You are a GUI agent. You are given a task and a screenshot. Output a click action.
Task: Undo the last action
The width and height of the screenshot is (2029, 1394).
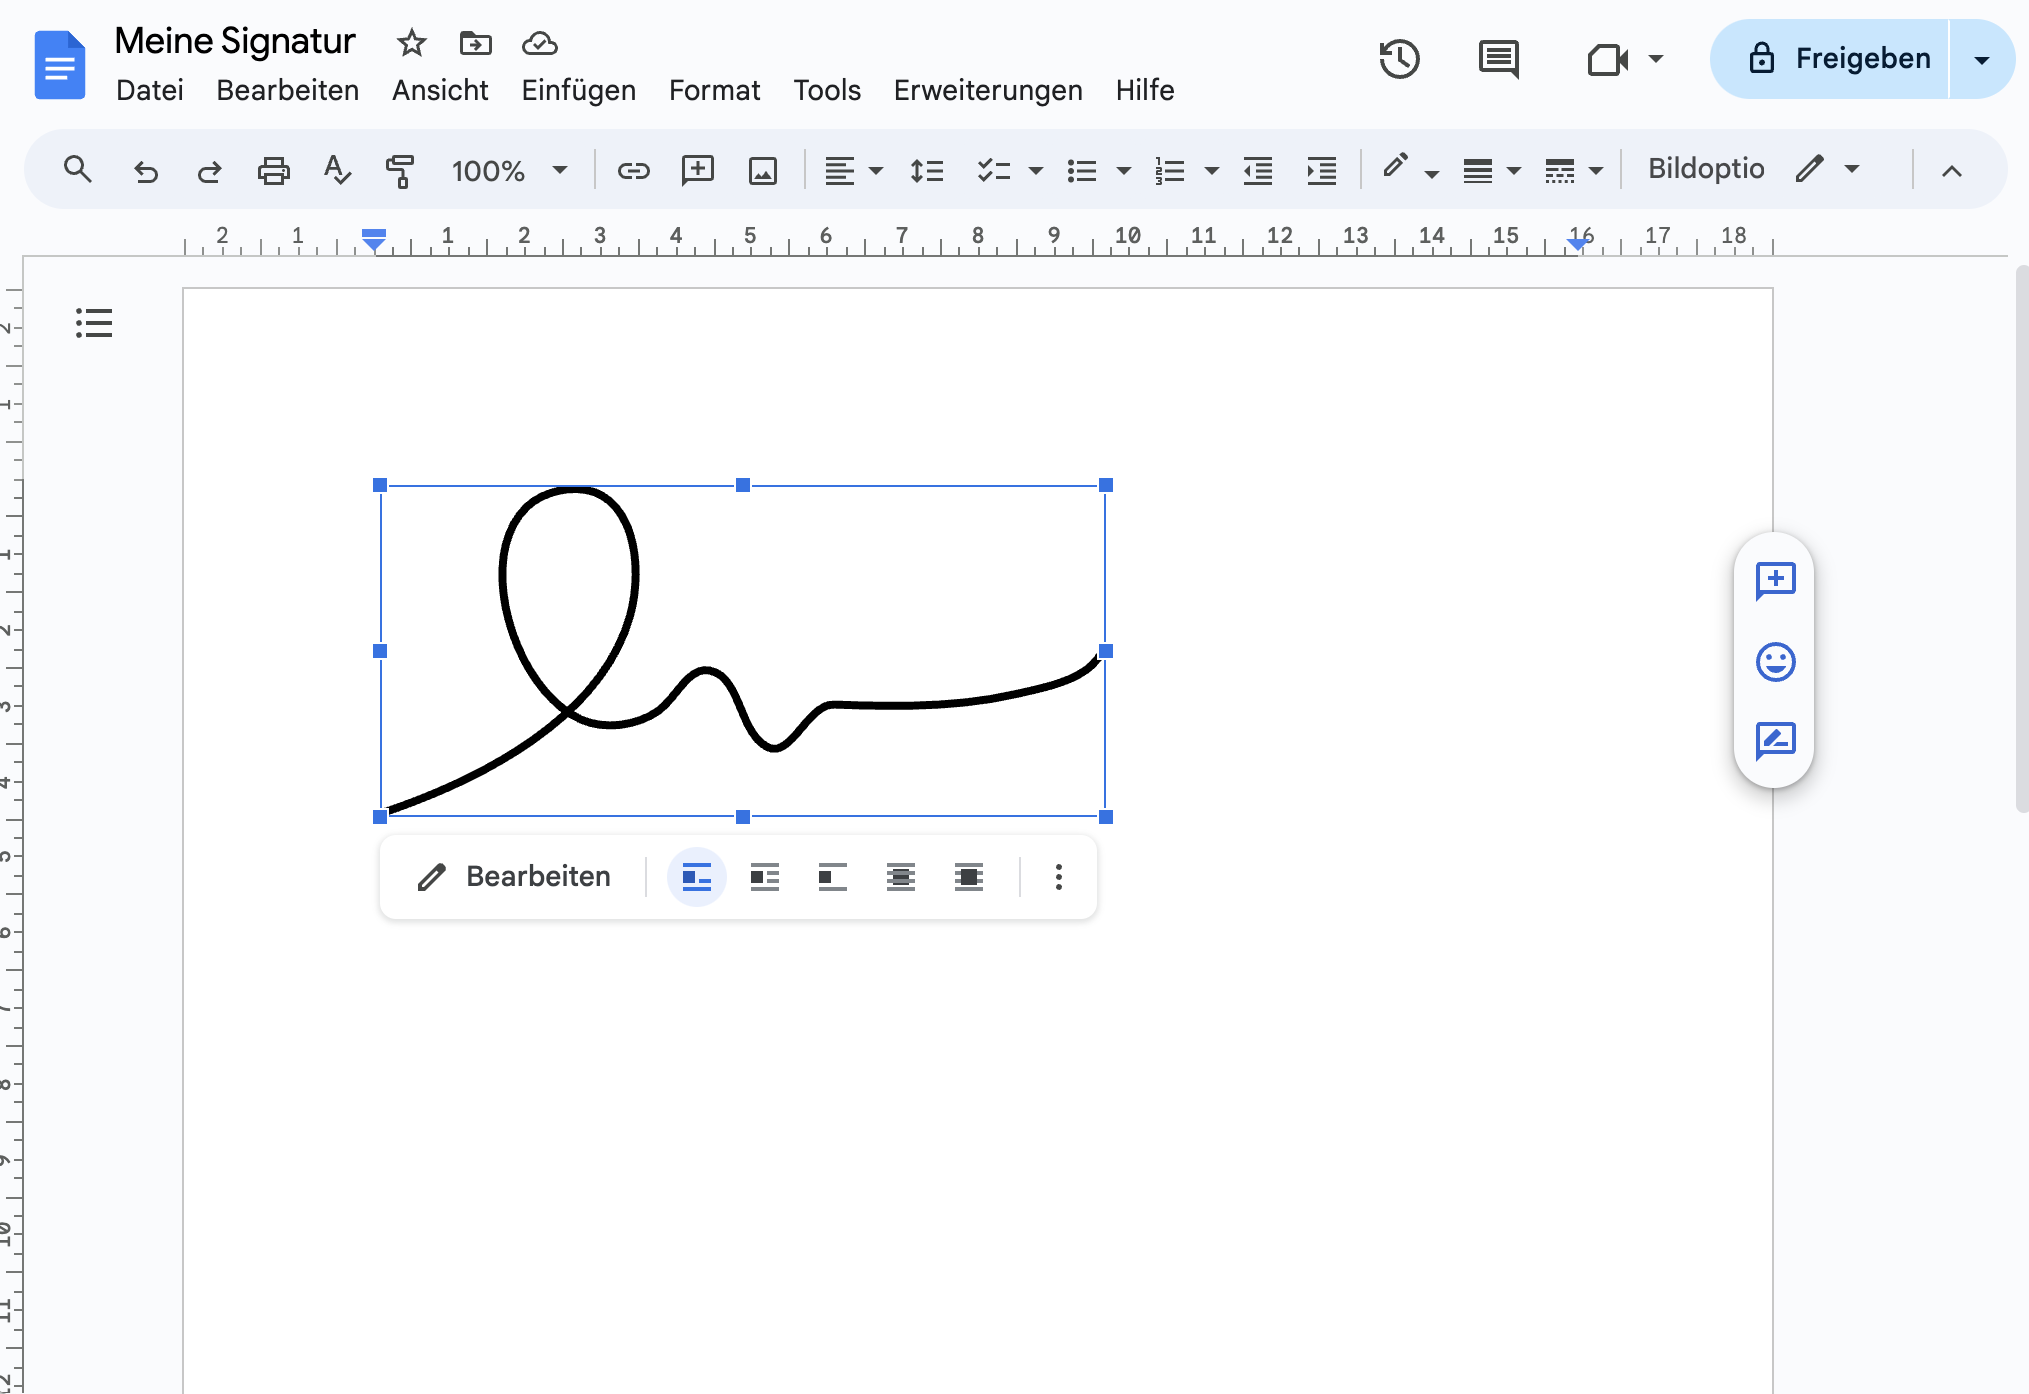click(x=146, y=171)
